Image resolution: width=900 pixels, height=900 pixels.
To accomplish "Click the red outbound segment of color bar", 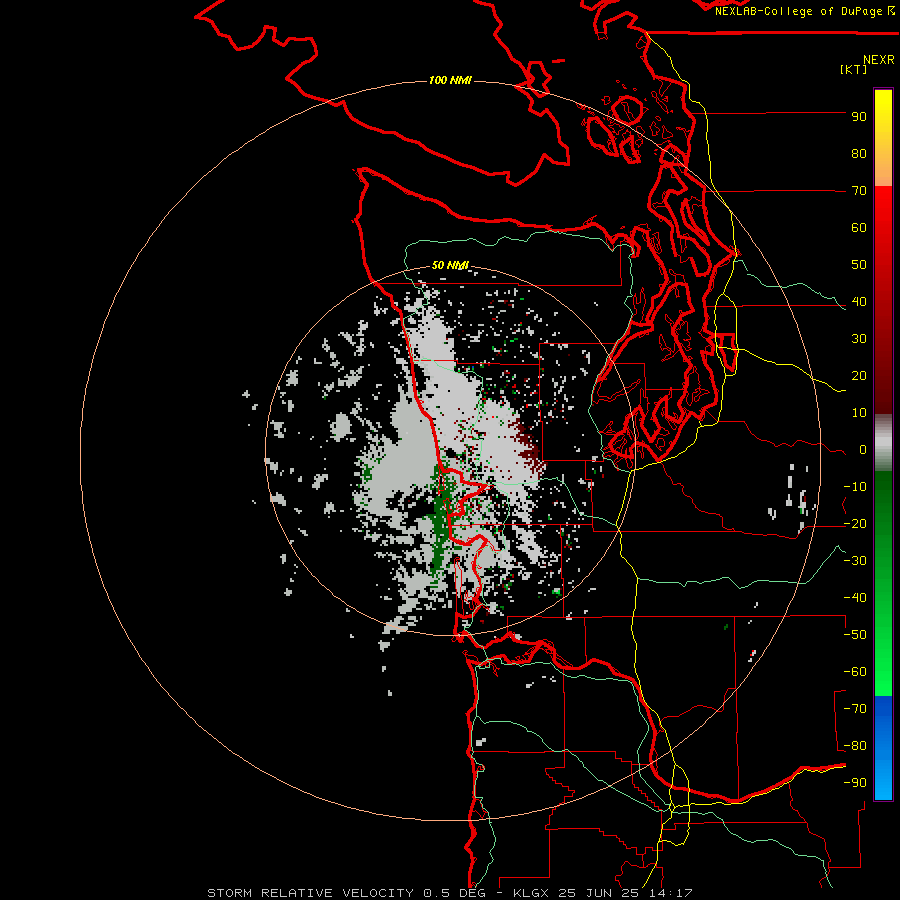I will (883, 300).
